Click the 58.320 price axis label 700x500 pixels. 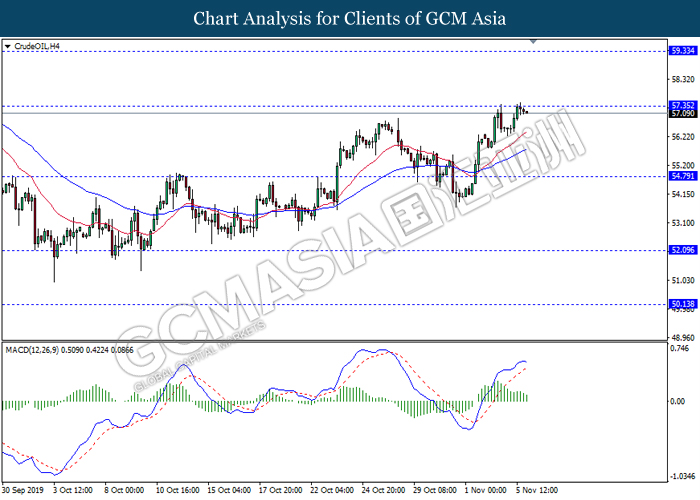click(x=683, y=79)
